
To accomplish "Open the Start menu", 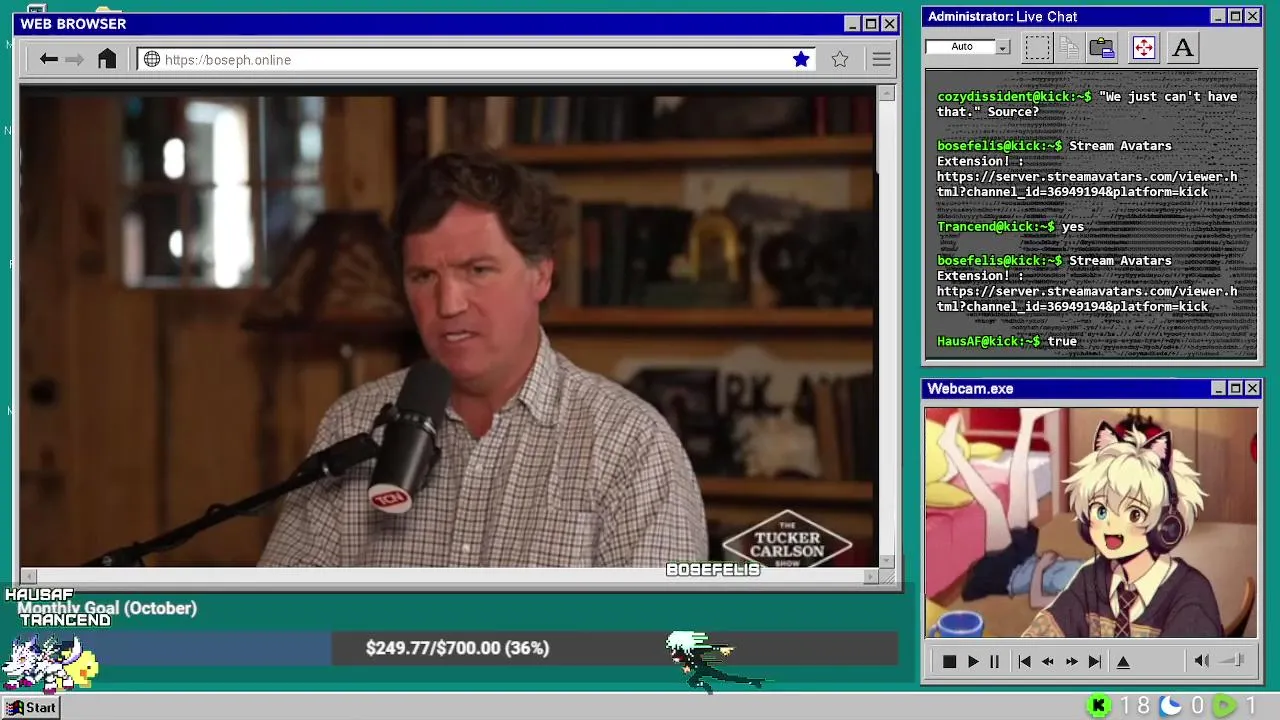I will pos(32,707).
